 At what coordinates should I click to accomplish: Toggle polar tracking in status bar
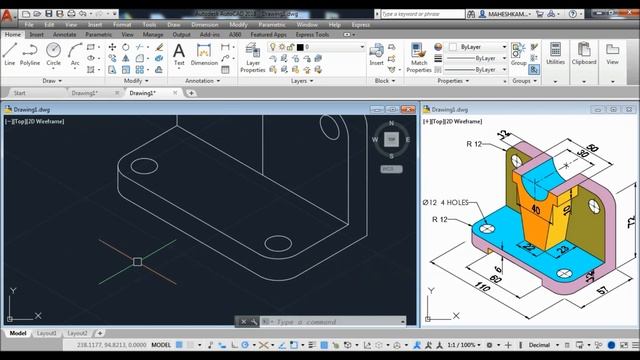tap(245, 345)
